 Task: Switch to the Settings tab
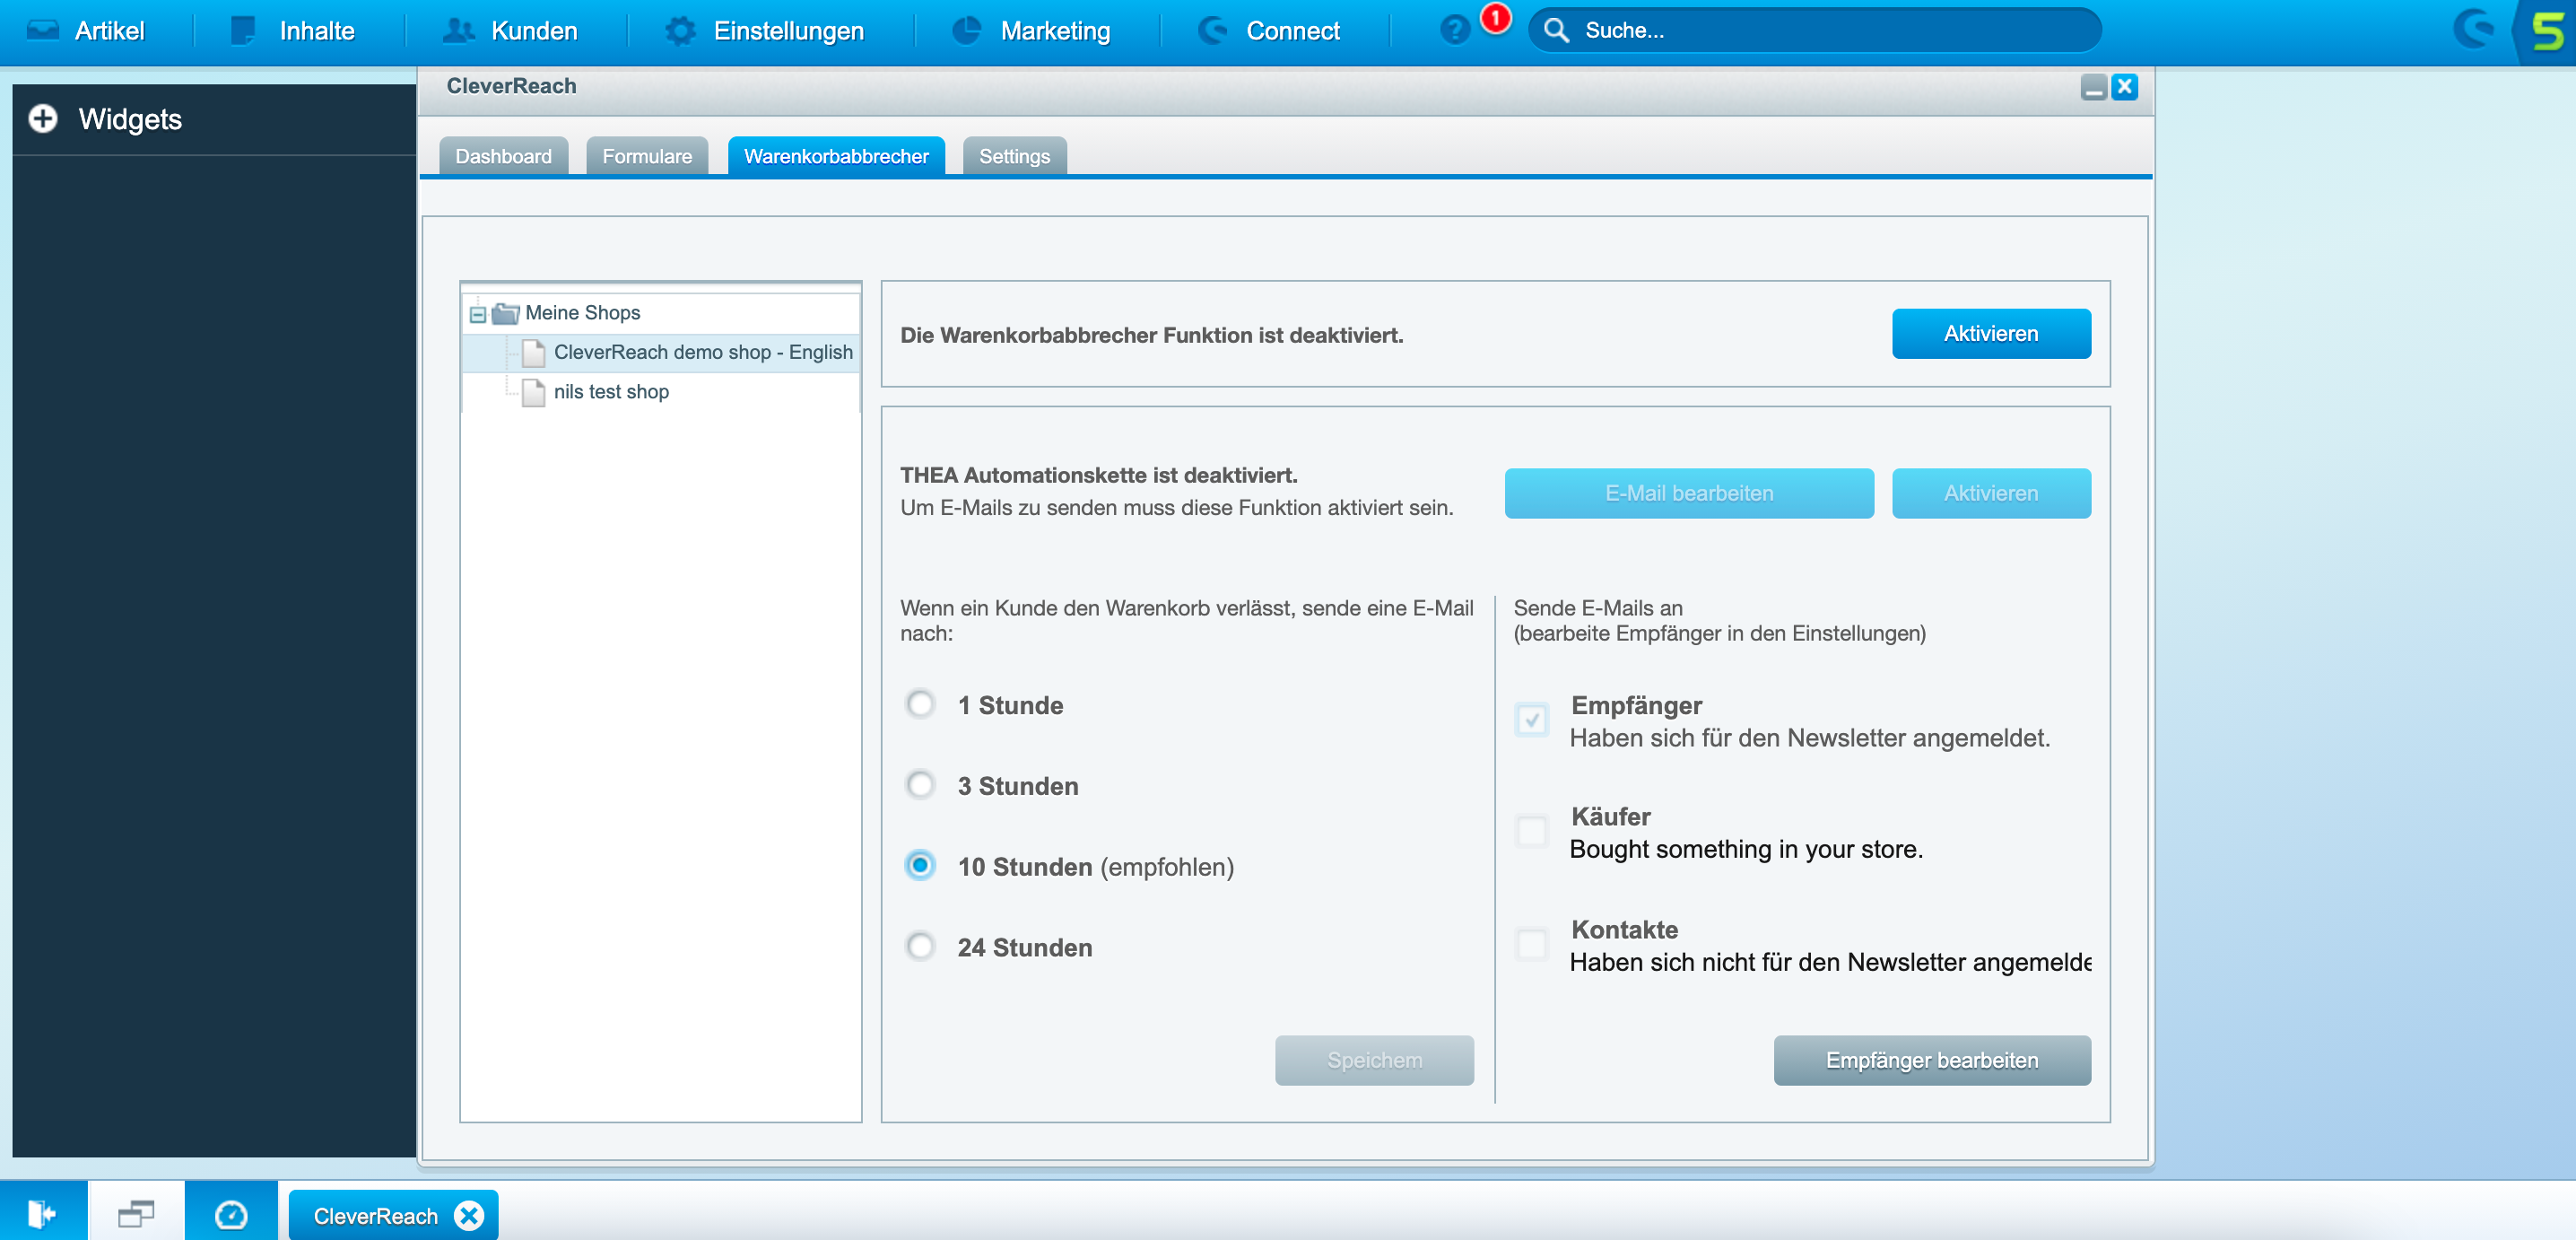[x=1013, y=156]
